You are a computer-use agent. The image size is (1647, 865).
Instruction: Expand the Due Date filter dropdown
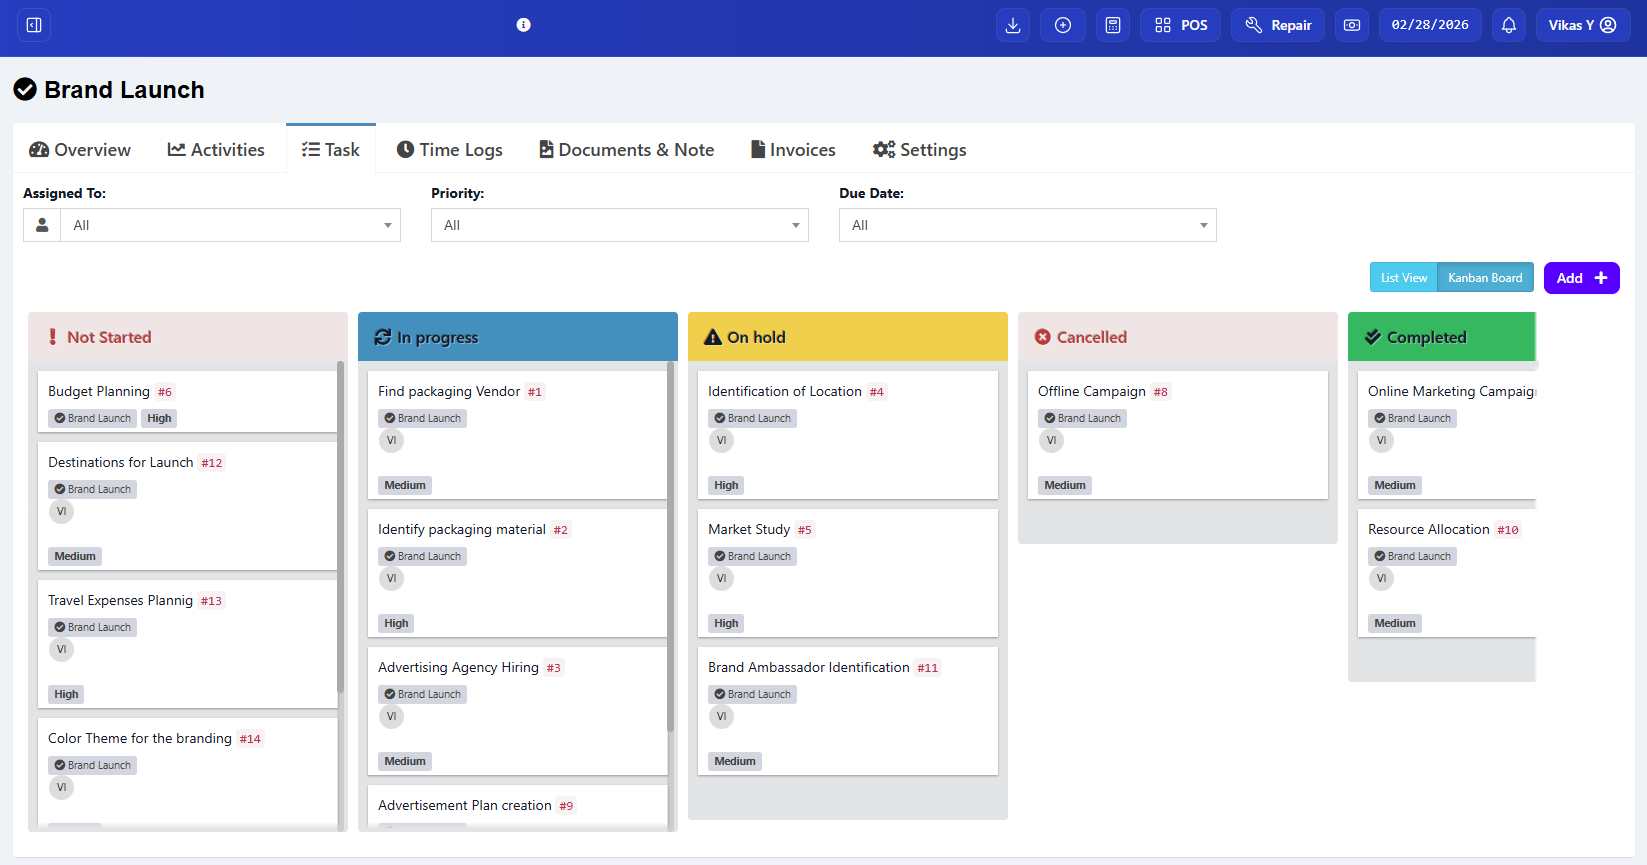[1028, 225]
